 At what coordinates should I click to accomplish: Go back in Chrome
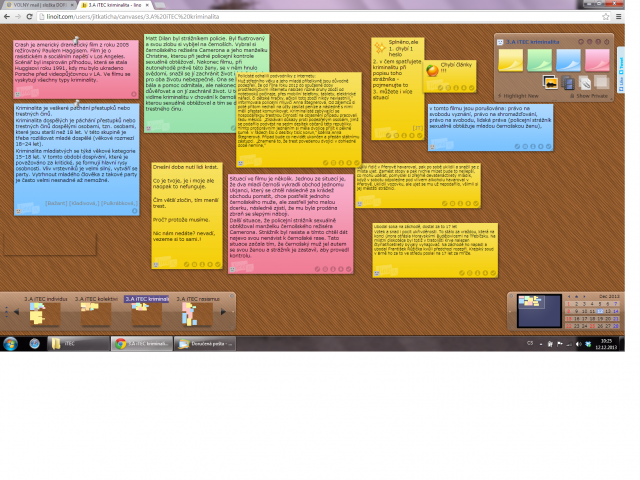tap(7, 17)
